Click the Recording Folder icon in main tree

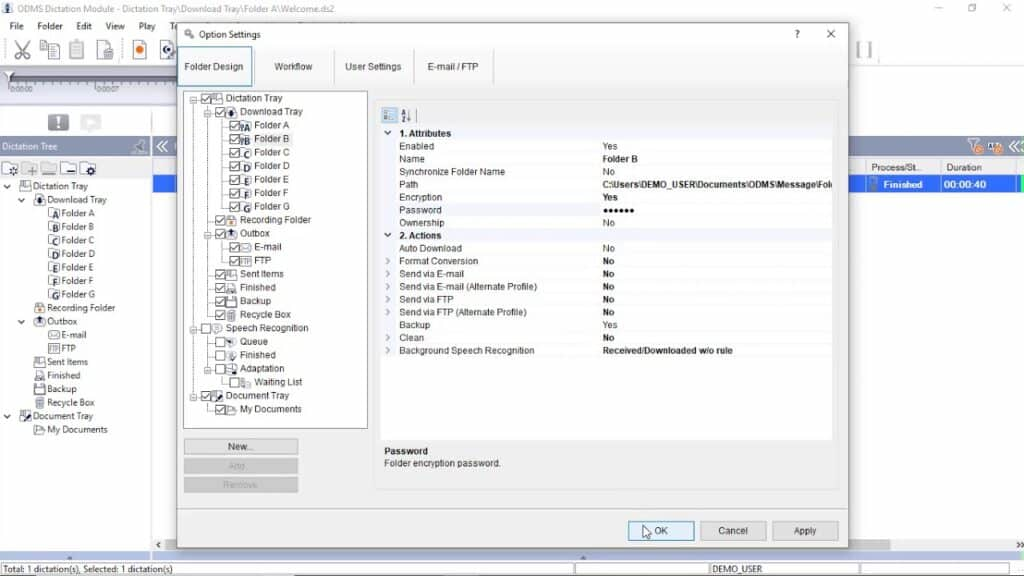(39, 308)
